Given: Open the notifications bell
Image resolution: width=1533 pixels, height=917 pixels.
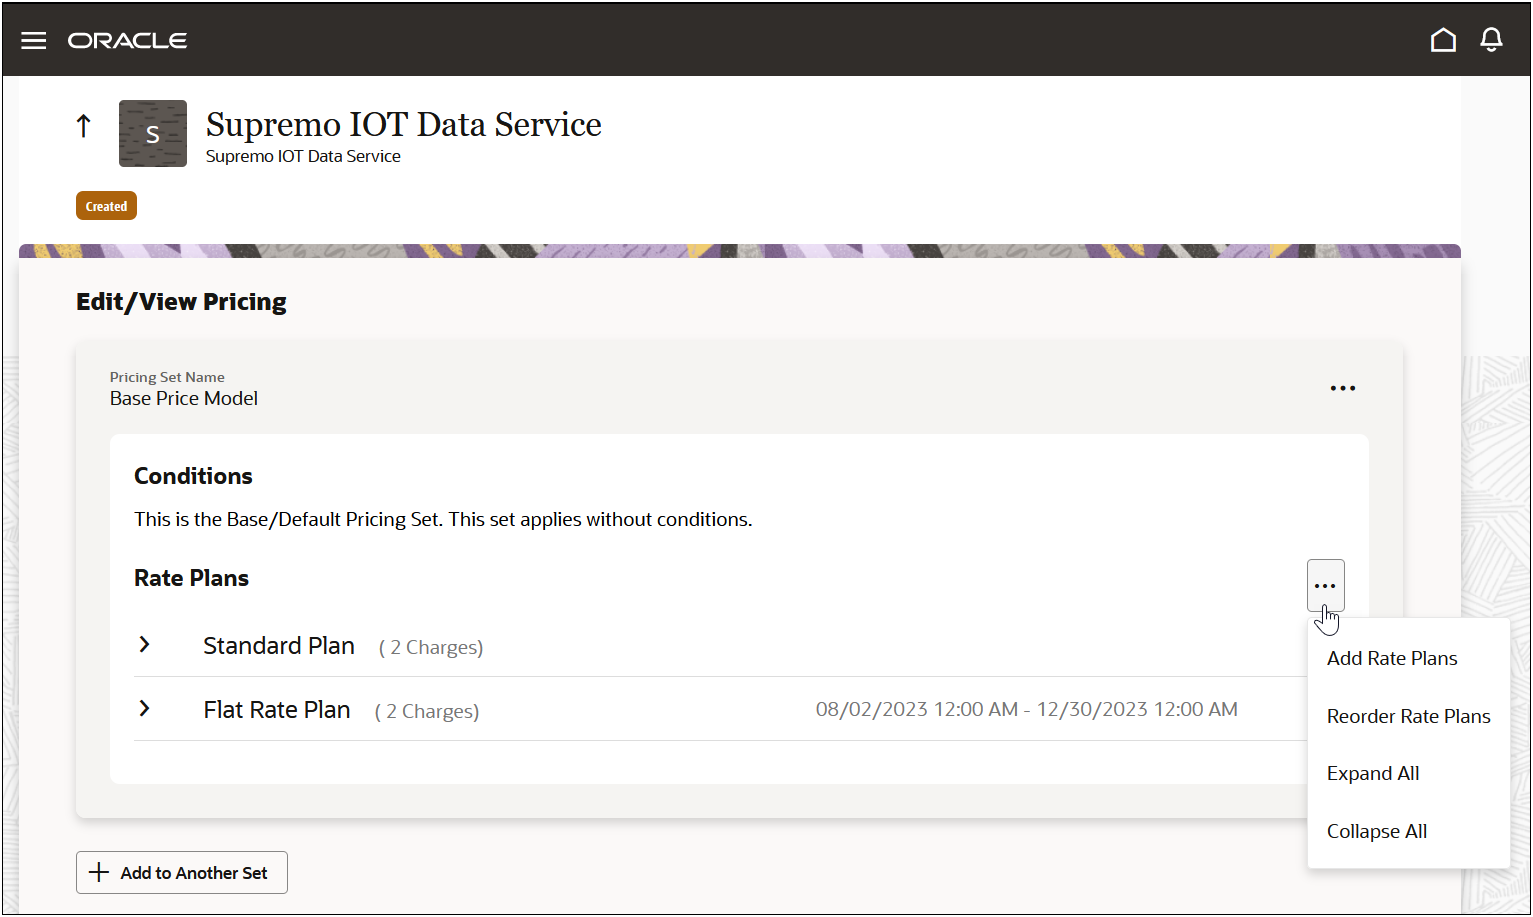Looking at the screenshot, I should click(1491, 40).
